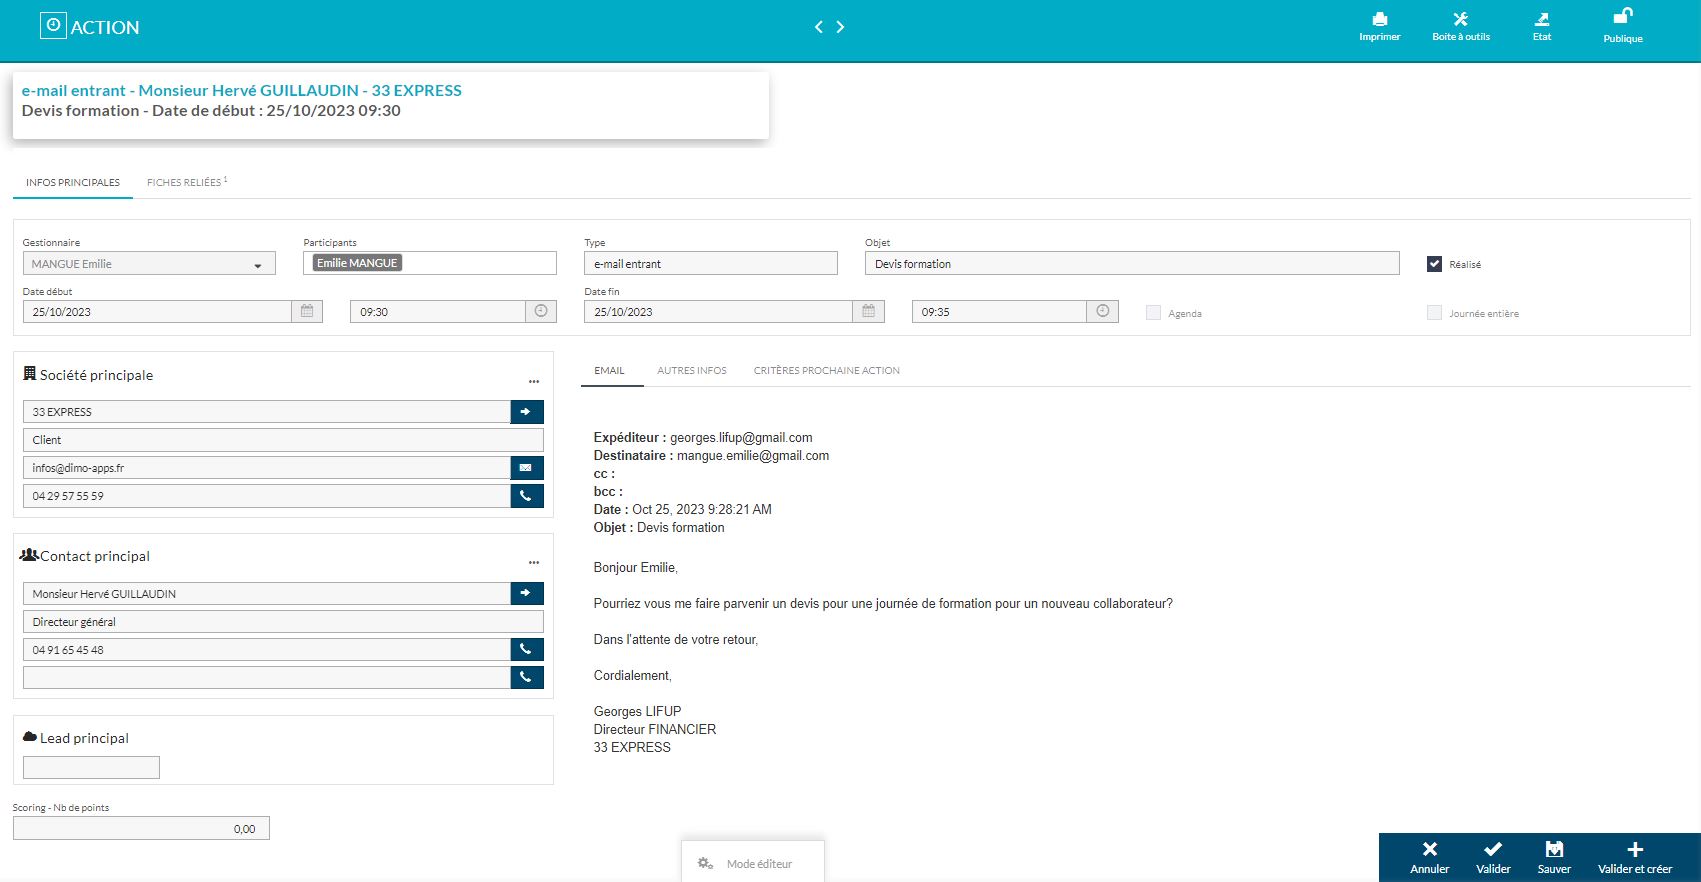Screen dimensions: 1701x882
Task: Click the Etat icon in header
Action: pyautogui.click(x=1542, y=20)
